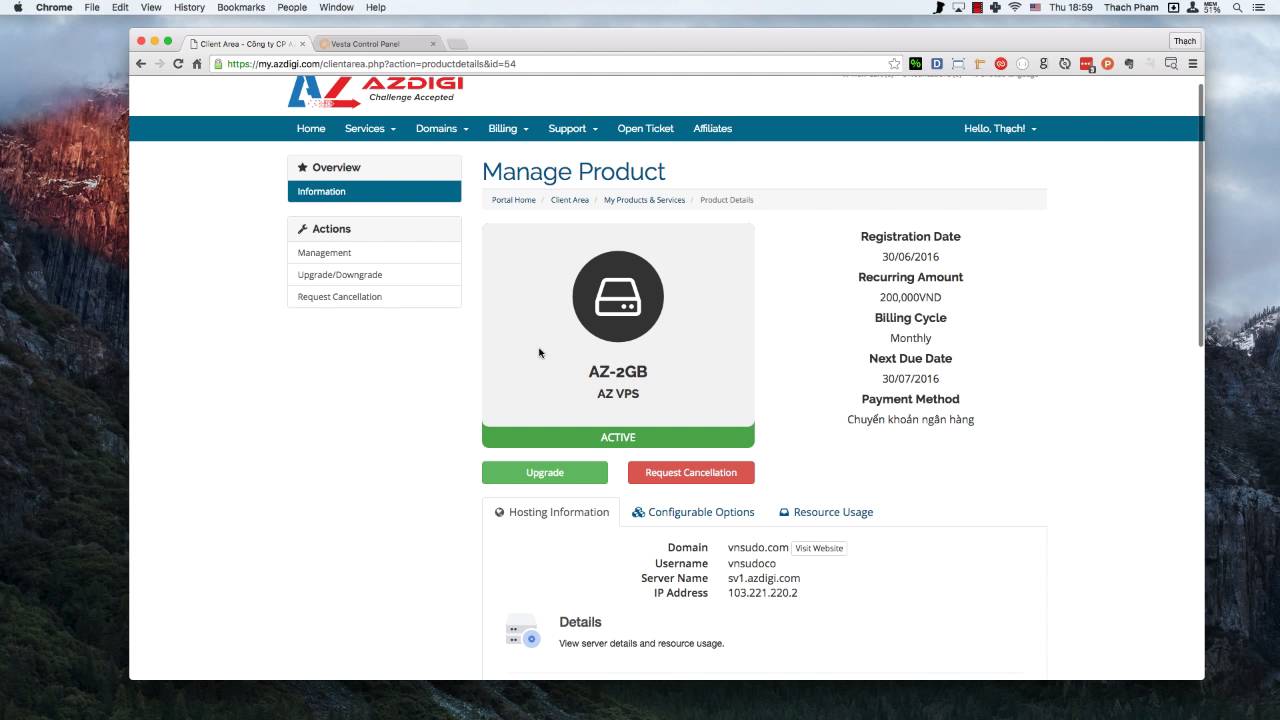Open the Hello, Thạch! account dropdown
This screenshot has width=1280, height=720.
[1000, 128]
